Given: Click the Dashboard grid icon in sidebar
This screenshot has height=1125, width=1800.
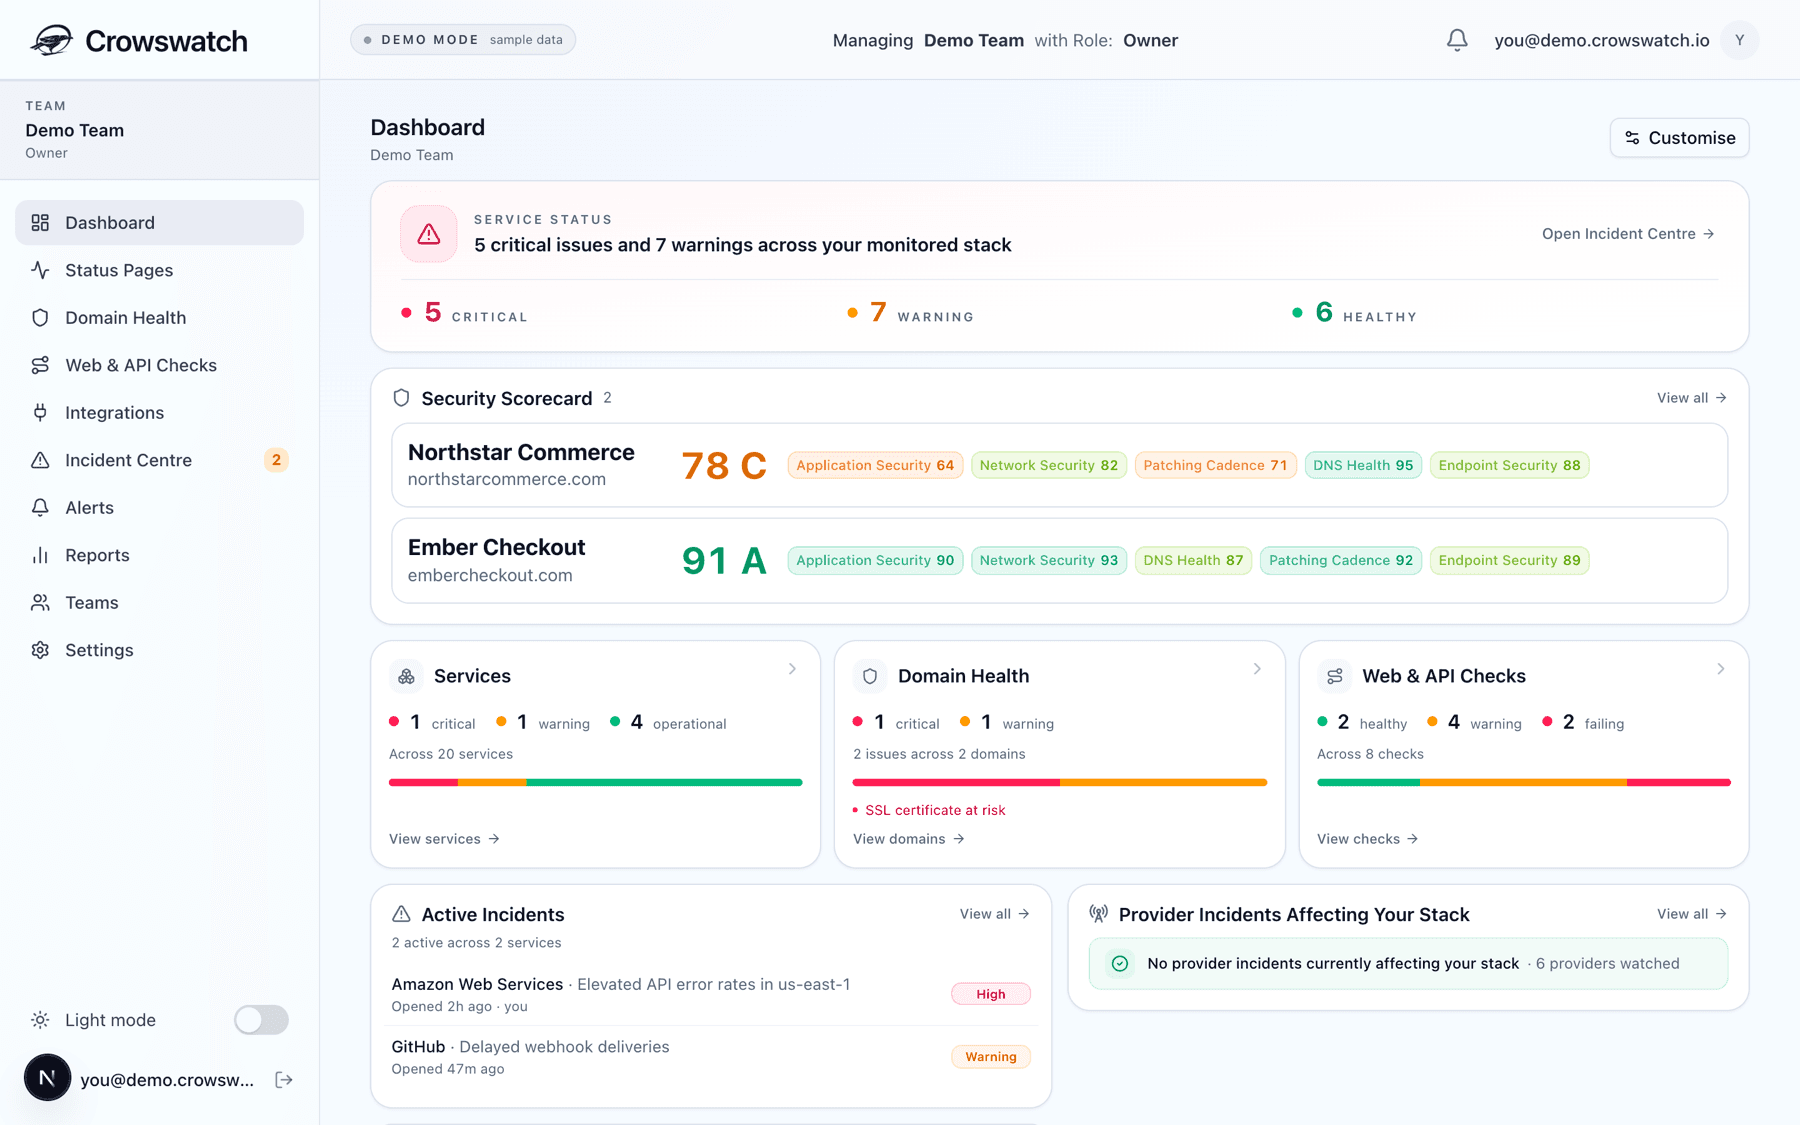Looking at the screenshot, I should (40, 222).
